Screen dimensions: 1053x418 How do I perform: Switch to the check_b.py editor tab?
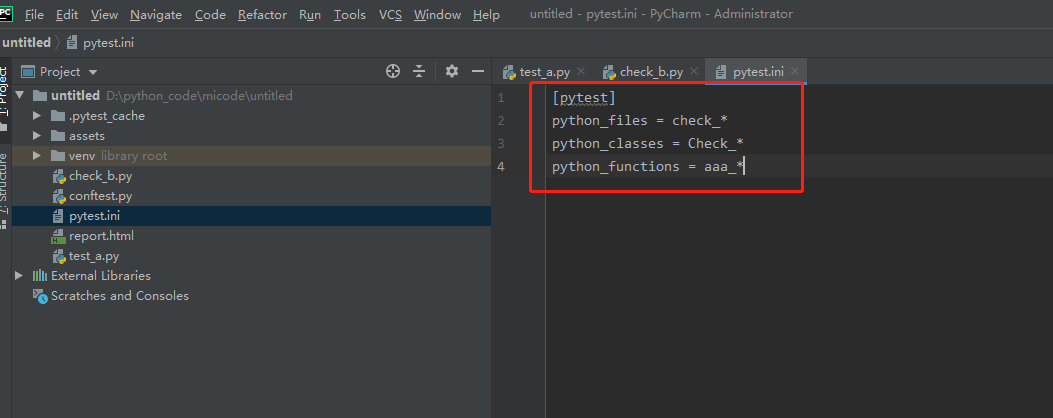point(651,71)
